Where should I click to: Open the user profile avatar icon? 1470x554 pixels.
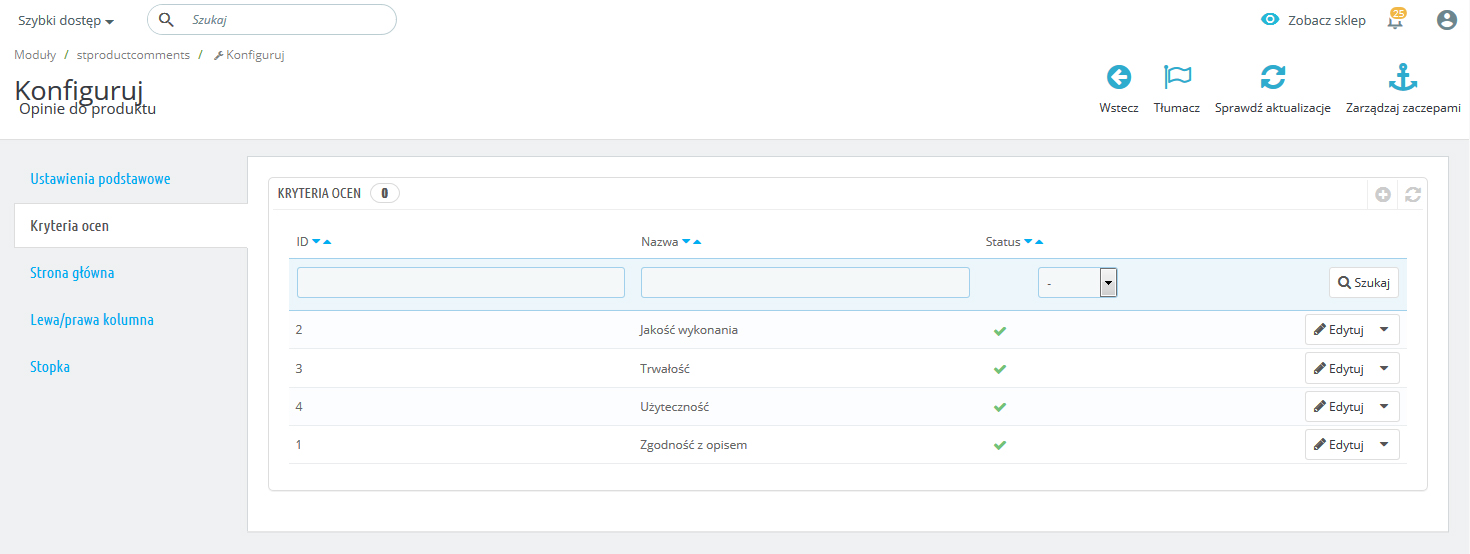(1446, 20)
